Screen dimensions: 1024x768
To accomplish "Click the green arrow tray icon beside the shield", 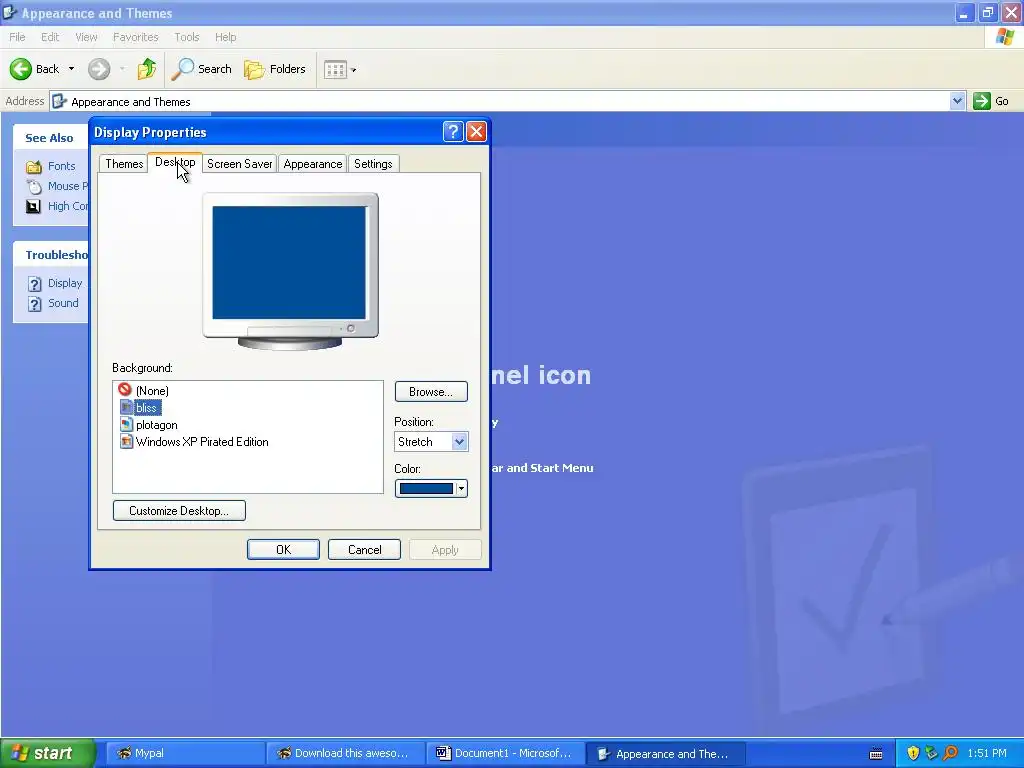I will [x=931, y=754].
